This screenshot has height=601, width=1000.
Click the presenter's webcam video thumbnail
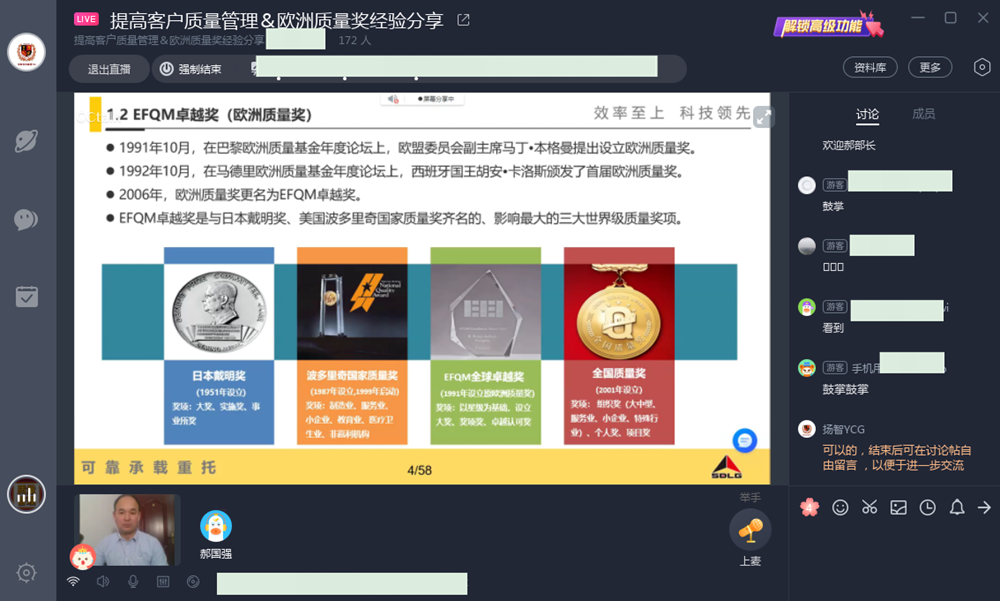[127, 530]
